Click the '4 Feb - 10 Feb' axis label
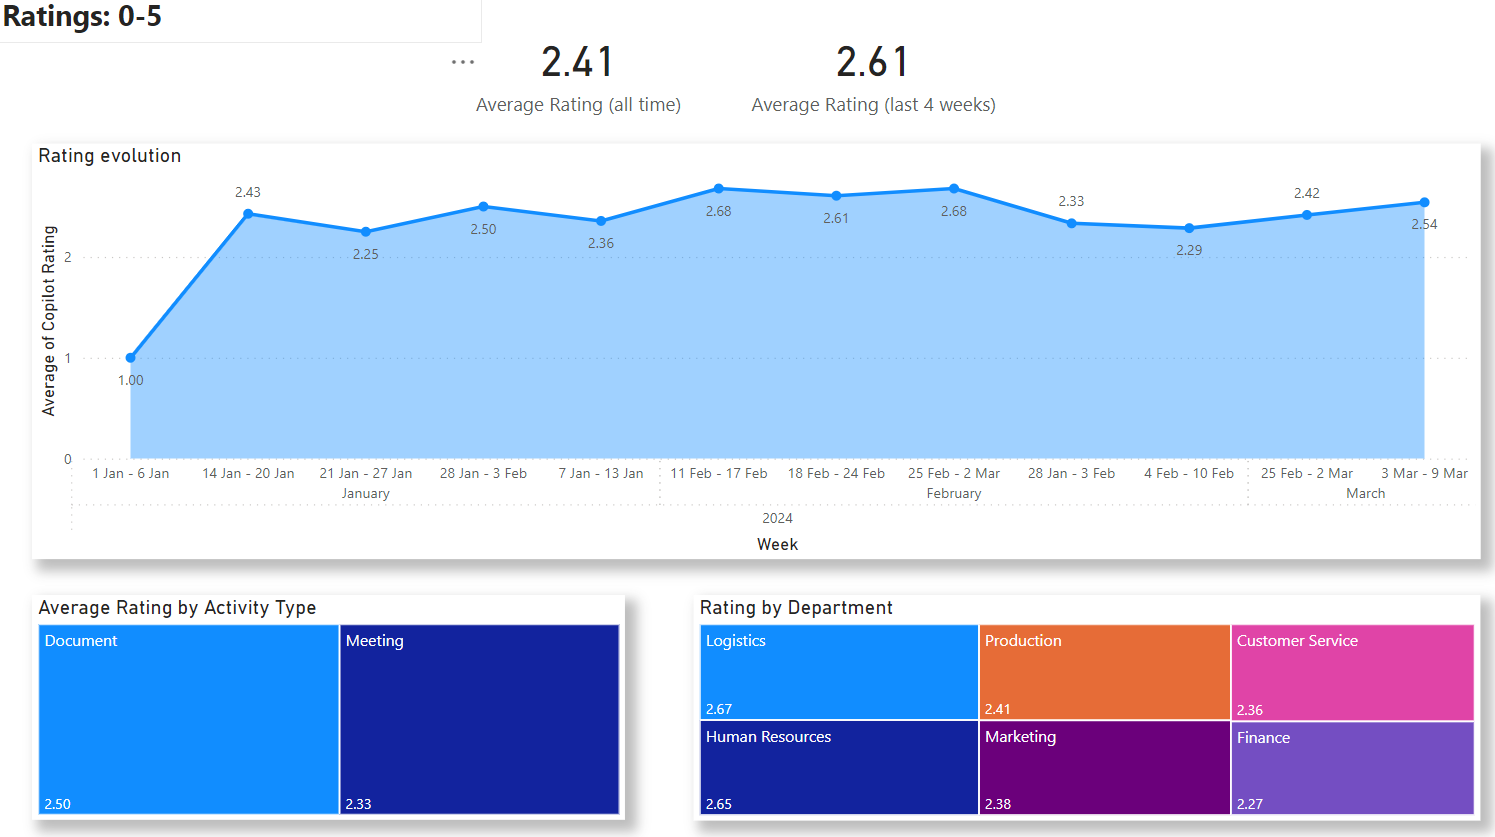 pos(1189,473)
